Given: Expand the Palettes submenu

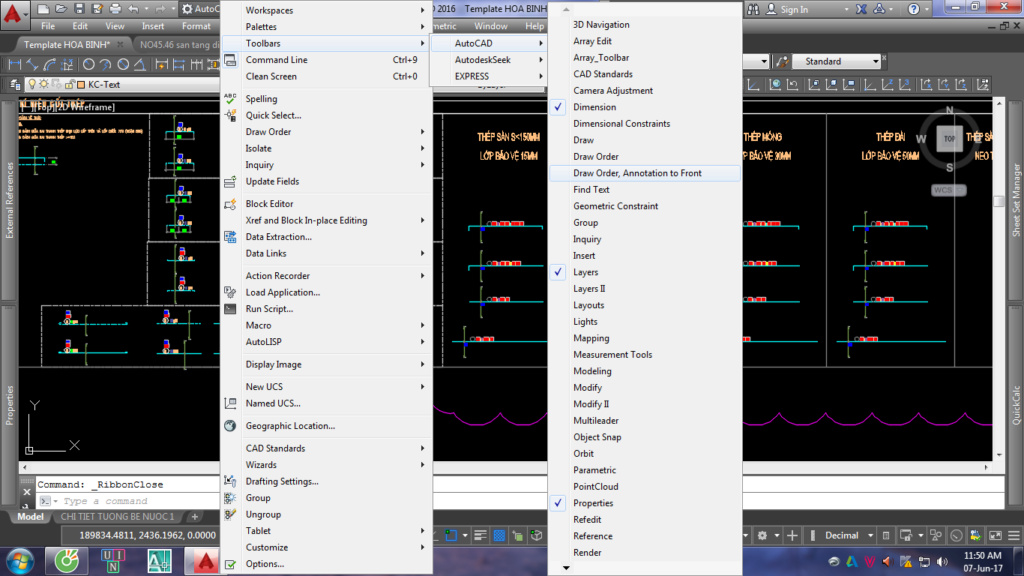Looking at the screenshot, I should pos(327,27).
